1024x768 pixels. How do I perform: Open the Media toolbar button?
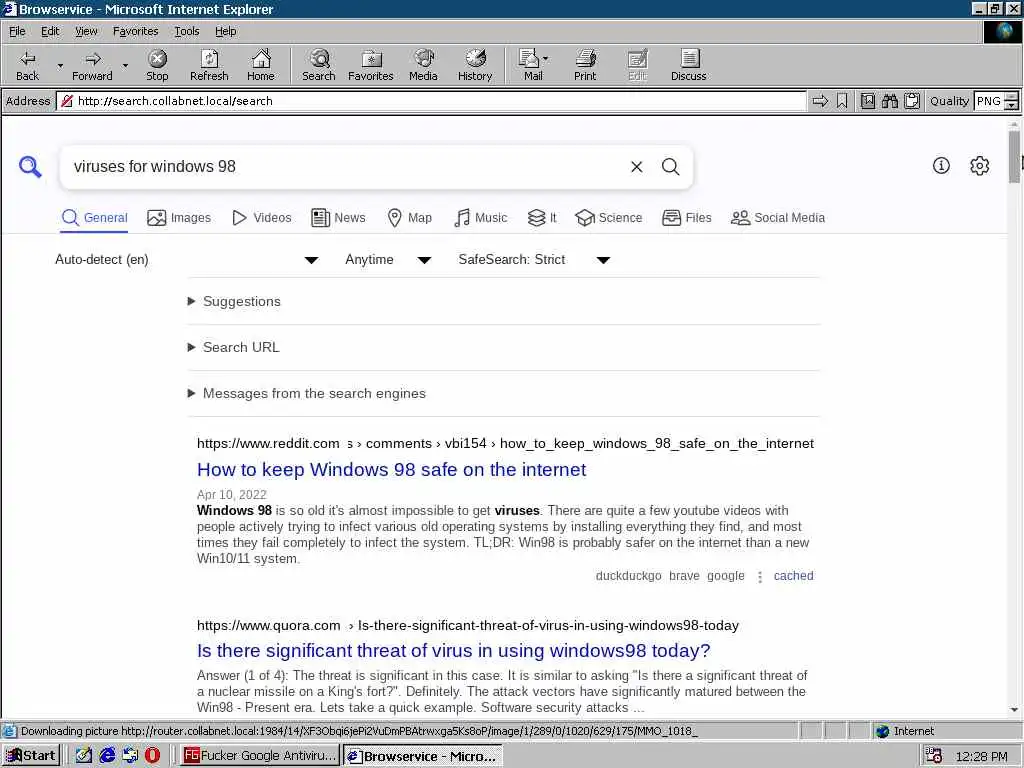point(423,65)
